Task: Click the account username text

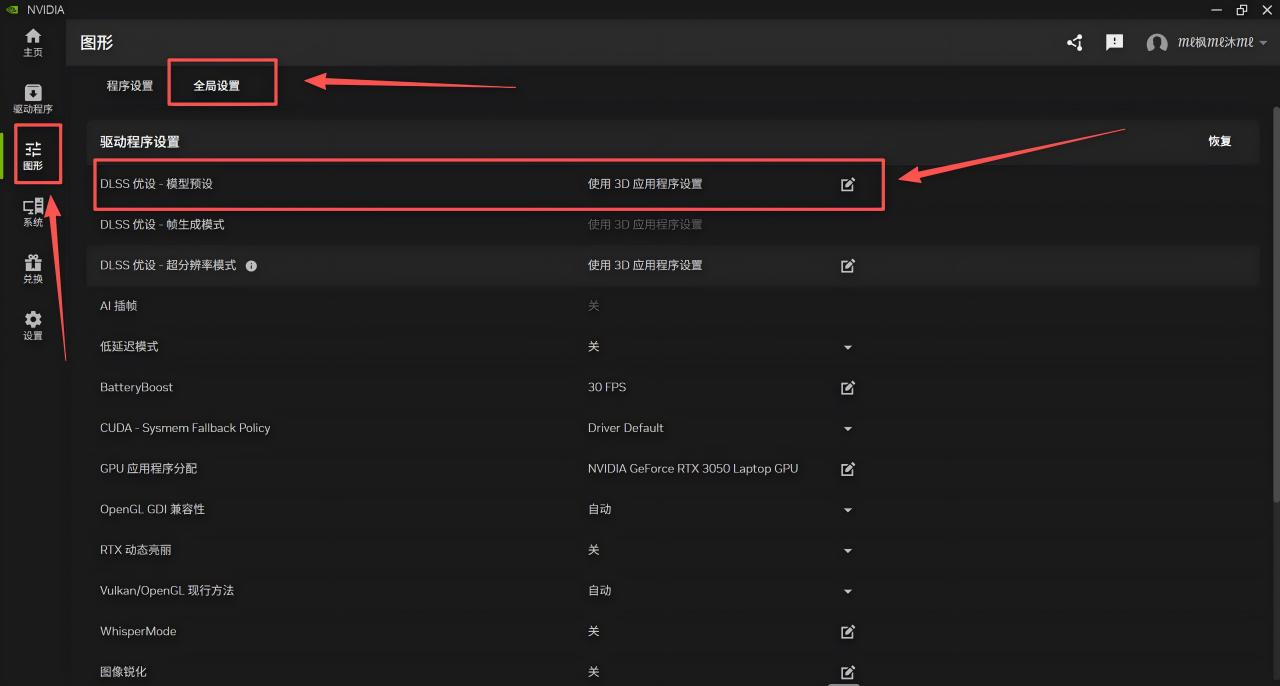Action: 1215,43
